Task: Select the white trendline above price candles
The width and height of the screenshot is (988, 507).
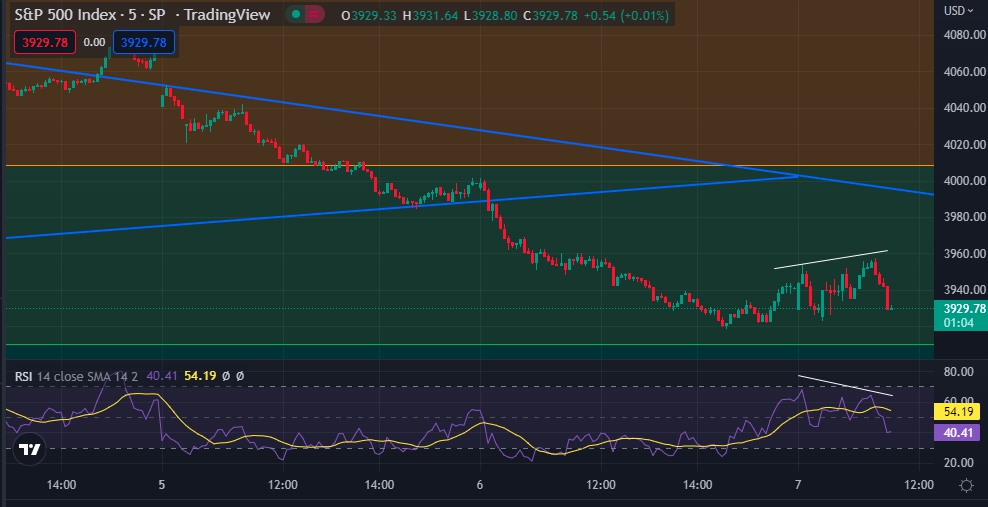Action: 830,259
